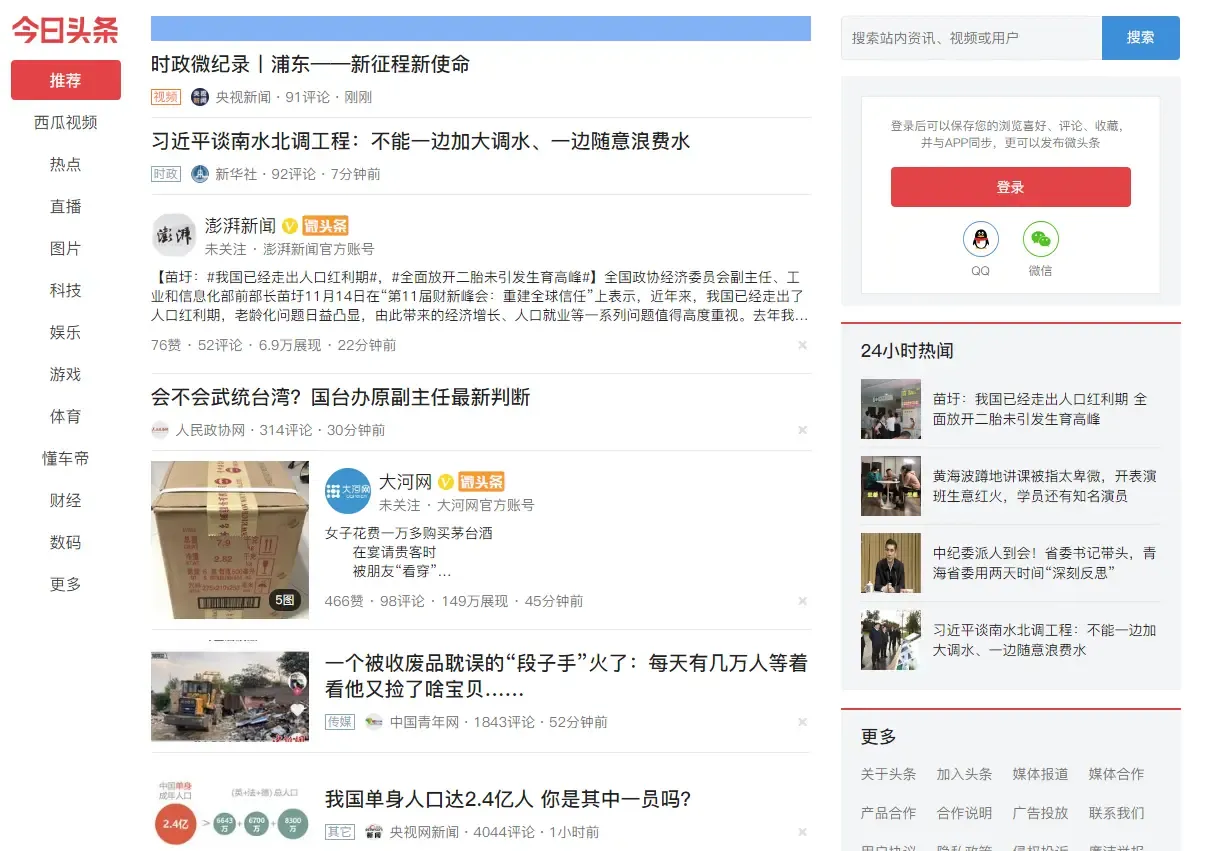Toggle follow (未关注) for 澎湃新闻
The image size is (1223, 851).
click(x=225, y=250)
